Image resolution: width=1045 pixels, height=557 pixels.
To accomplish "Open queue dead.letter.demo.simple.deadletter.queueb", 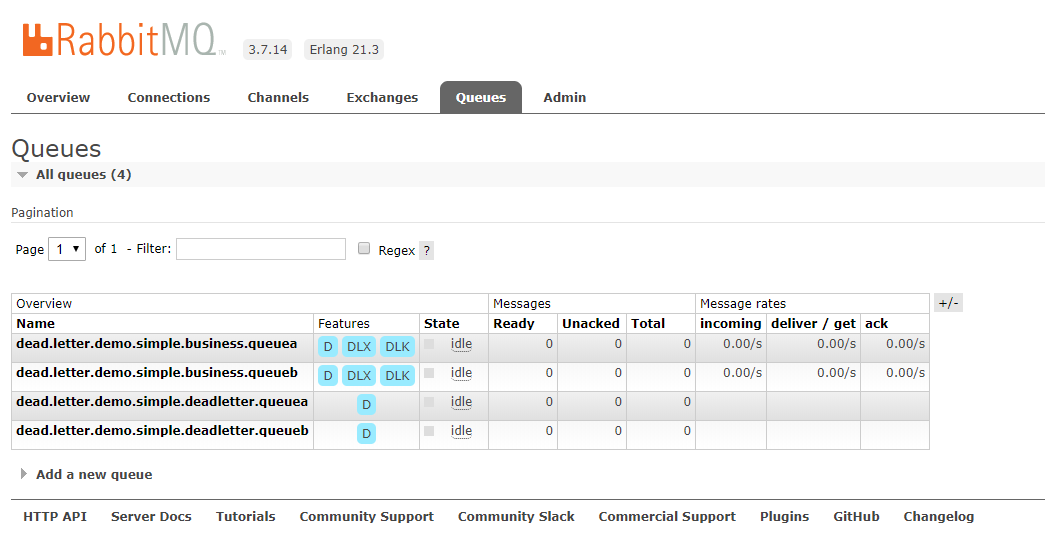I will pos(162,430).
